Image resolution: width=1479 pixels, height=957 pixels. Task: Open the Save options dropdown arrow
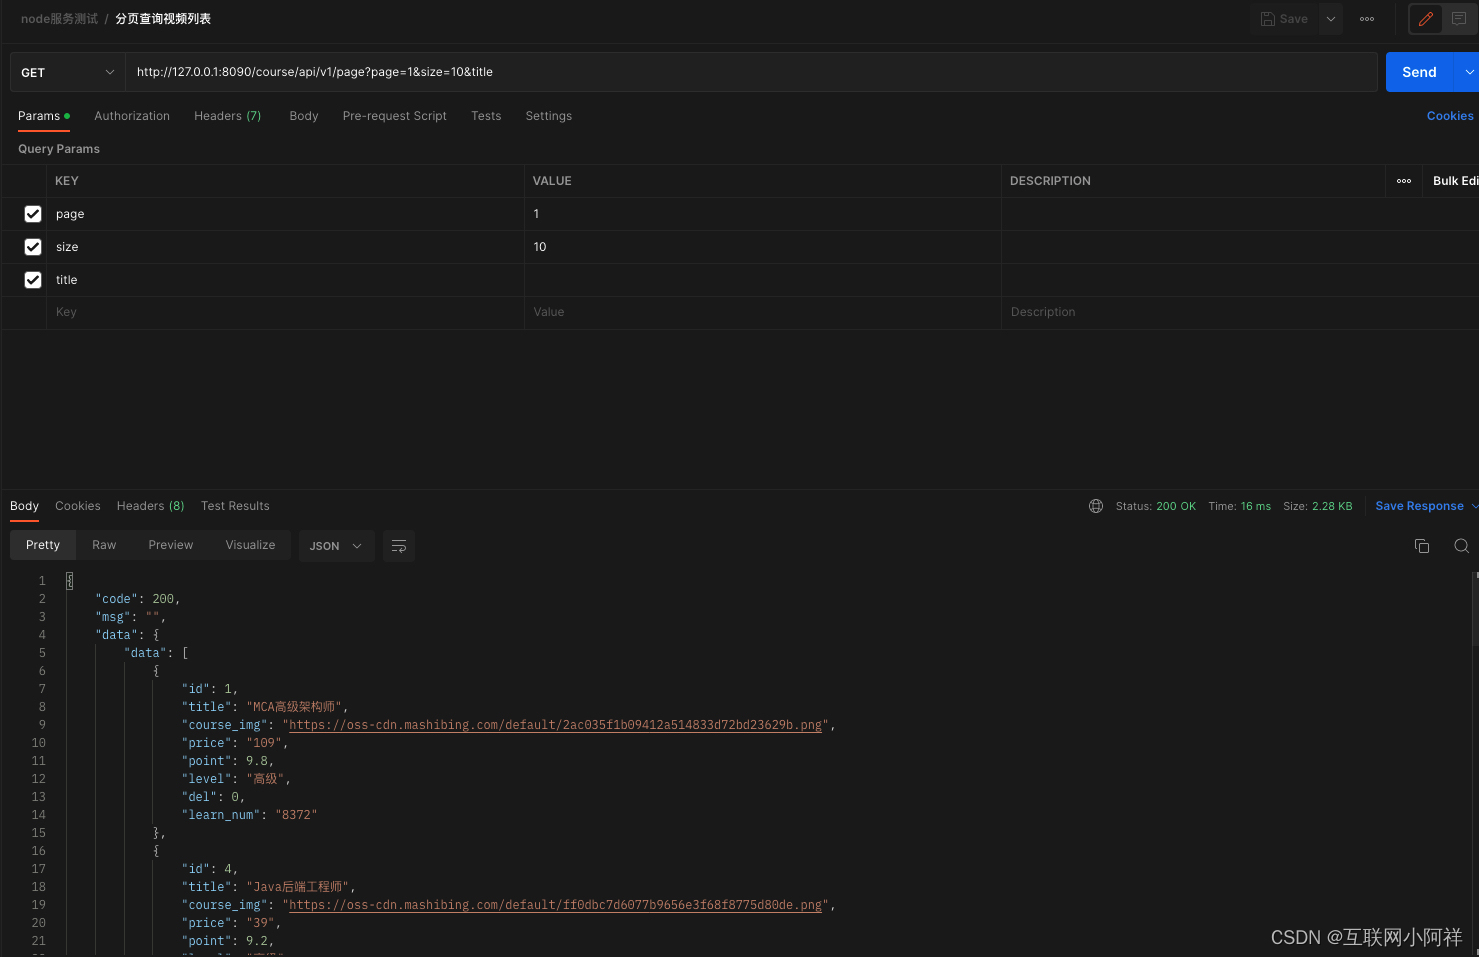point(1331,19)
